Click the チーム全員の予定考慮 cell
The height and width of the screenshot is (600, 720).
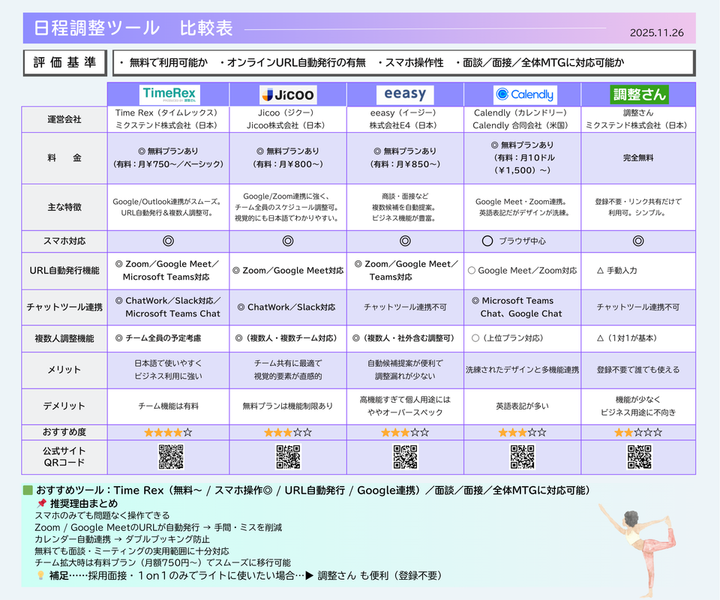(169, 338)
